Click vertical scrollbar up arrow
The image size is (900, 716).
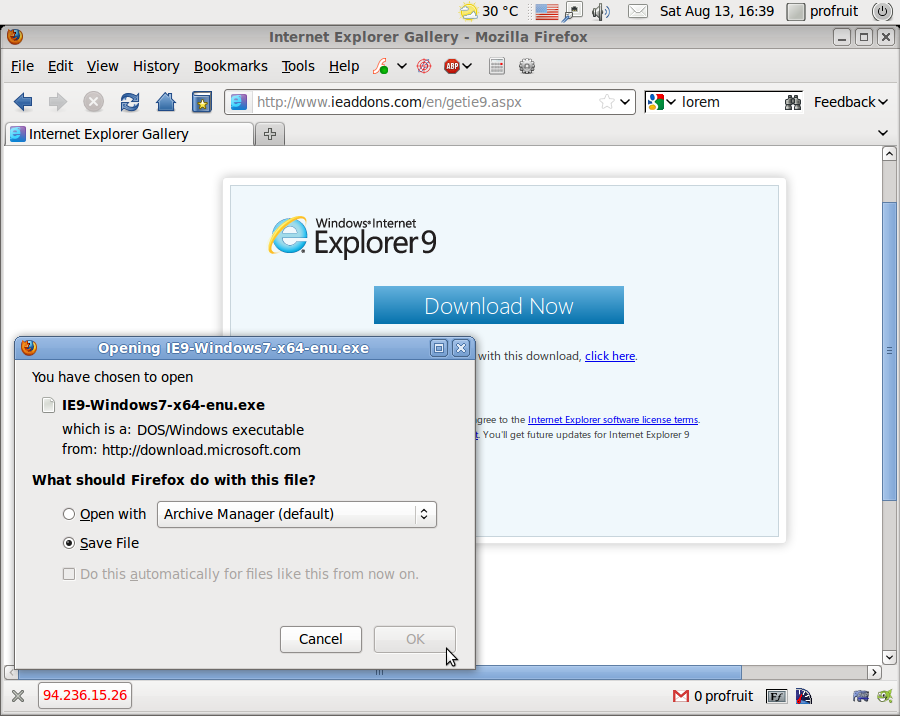coord(889,154)
